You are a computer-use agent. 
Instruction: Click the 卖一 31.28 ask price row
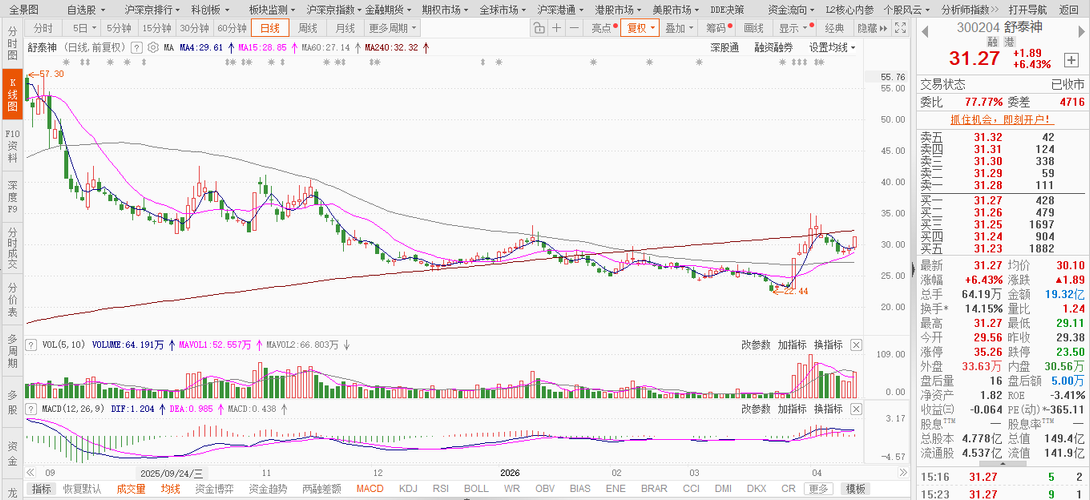tap(1001, 185)
